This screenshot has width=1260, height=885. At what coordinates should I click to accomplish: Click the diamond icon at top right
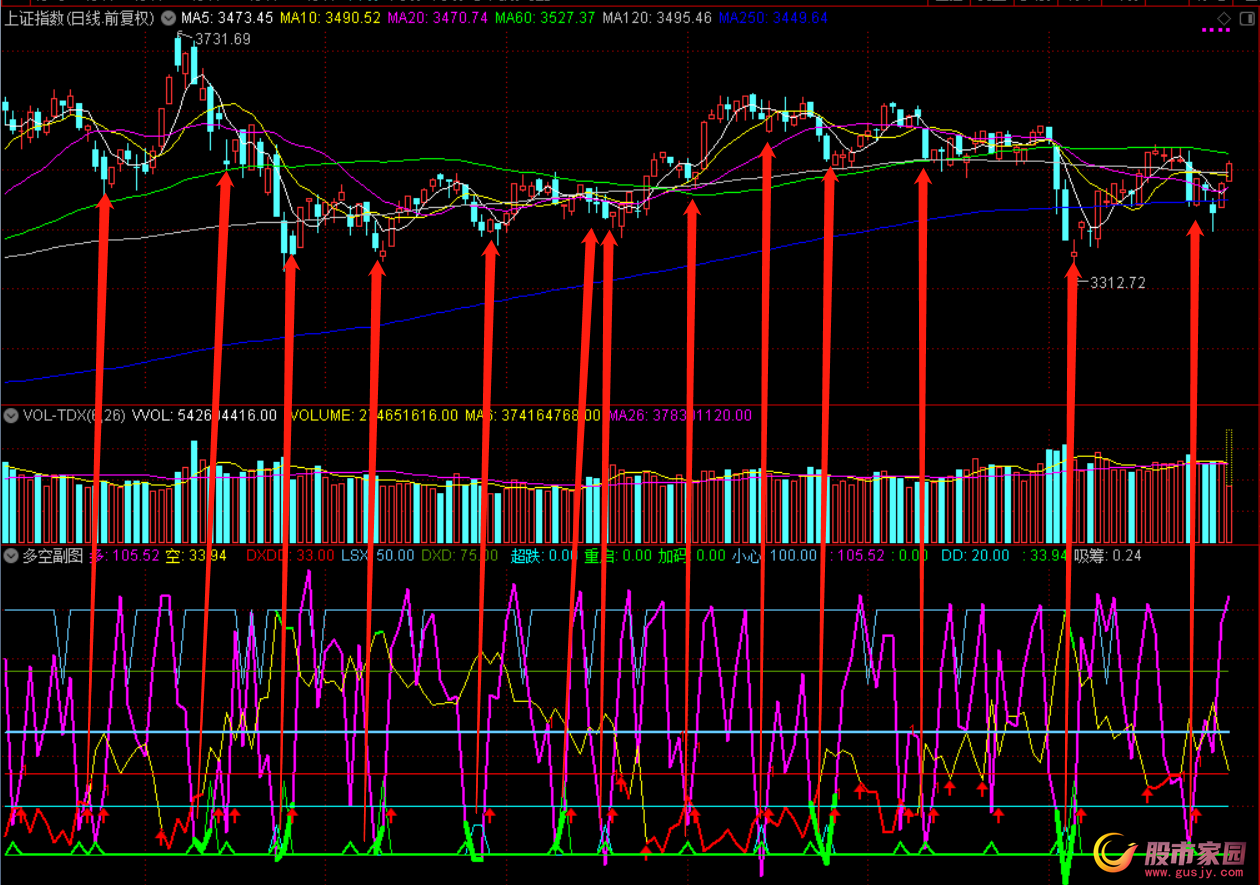tap(1224, 18)
